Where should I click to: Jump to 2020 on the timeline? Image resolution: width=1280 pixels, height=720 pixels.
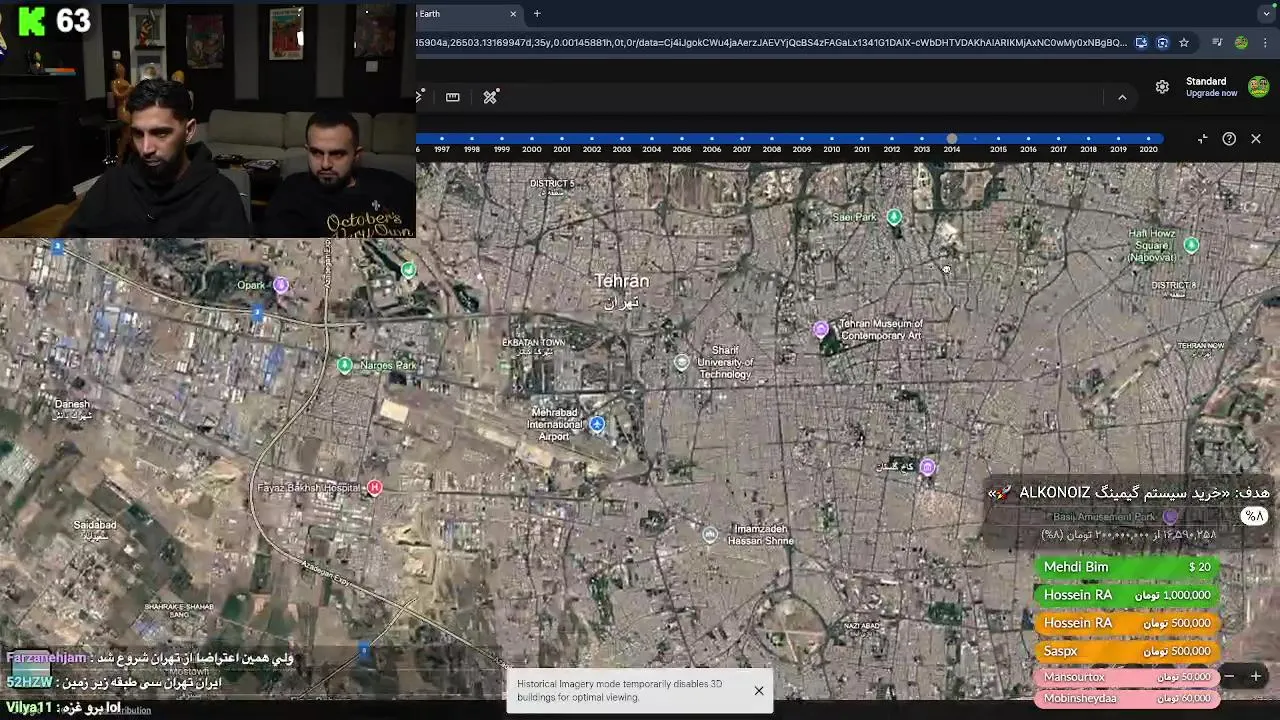(1148, 149)
